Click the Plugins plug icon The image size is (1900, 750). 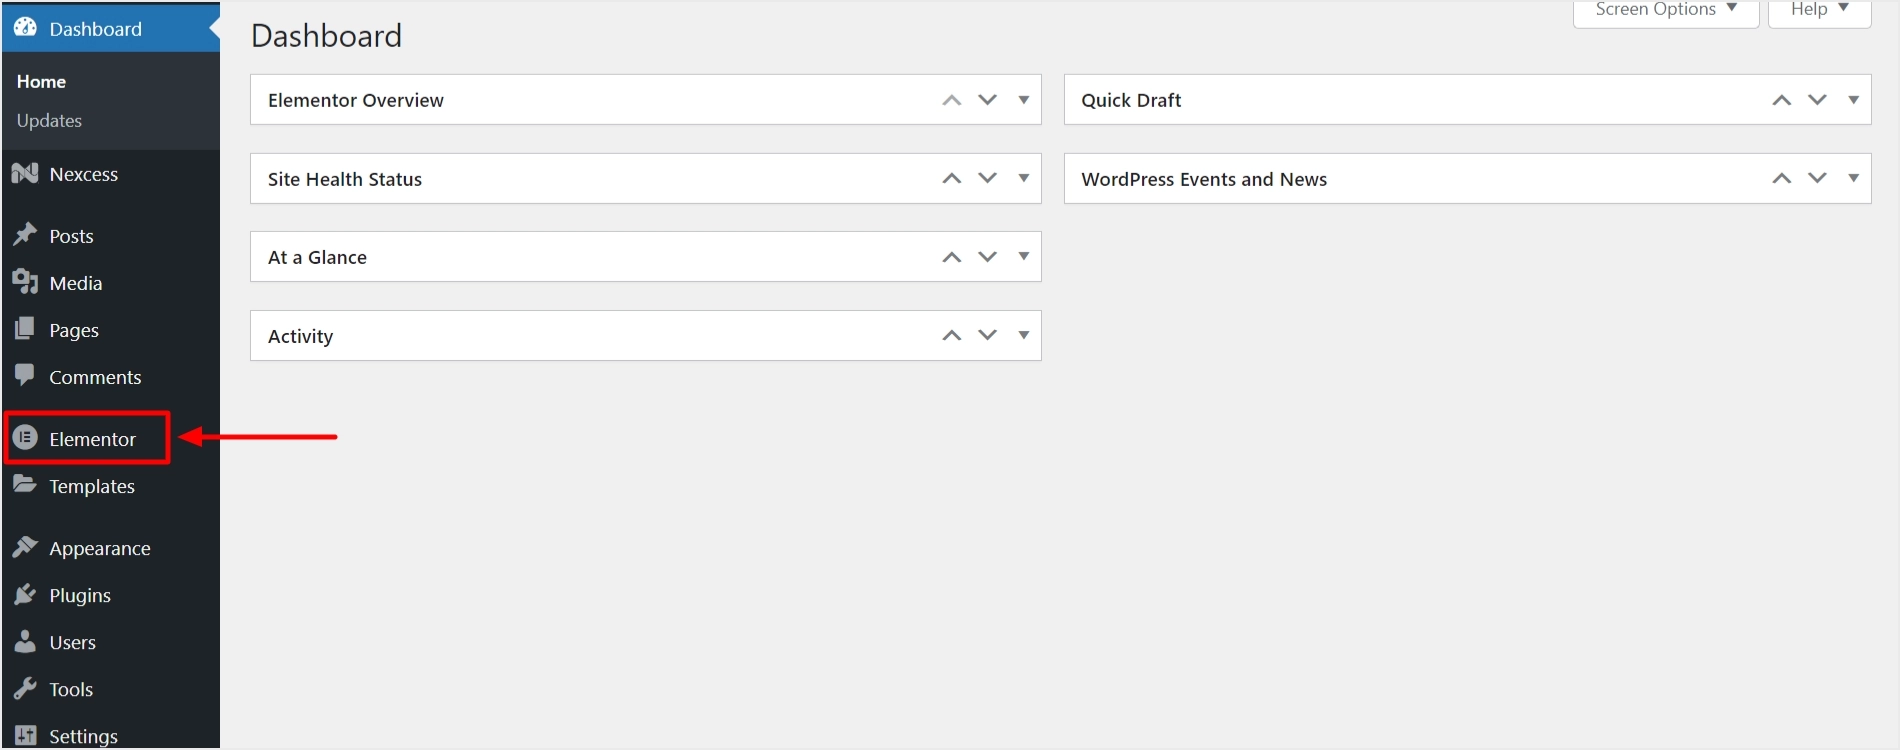click(x=25, y=594)
